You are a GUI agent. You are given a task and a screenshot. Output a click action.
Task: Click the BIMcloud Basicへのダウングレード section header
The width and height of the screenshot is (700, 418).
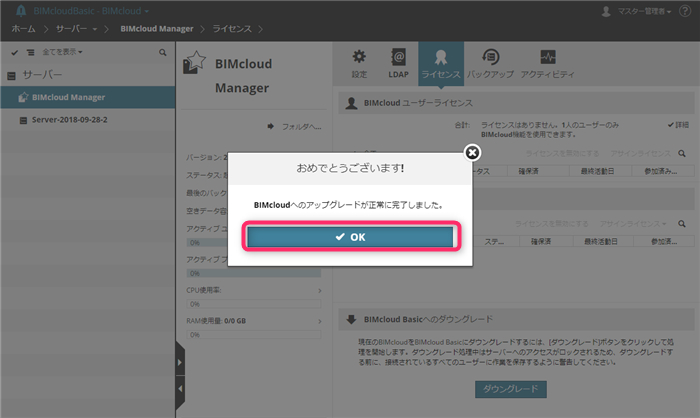pos(516,320)
